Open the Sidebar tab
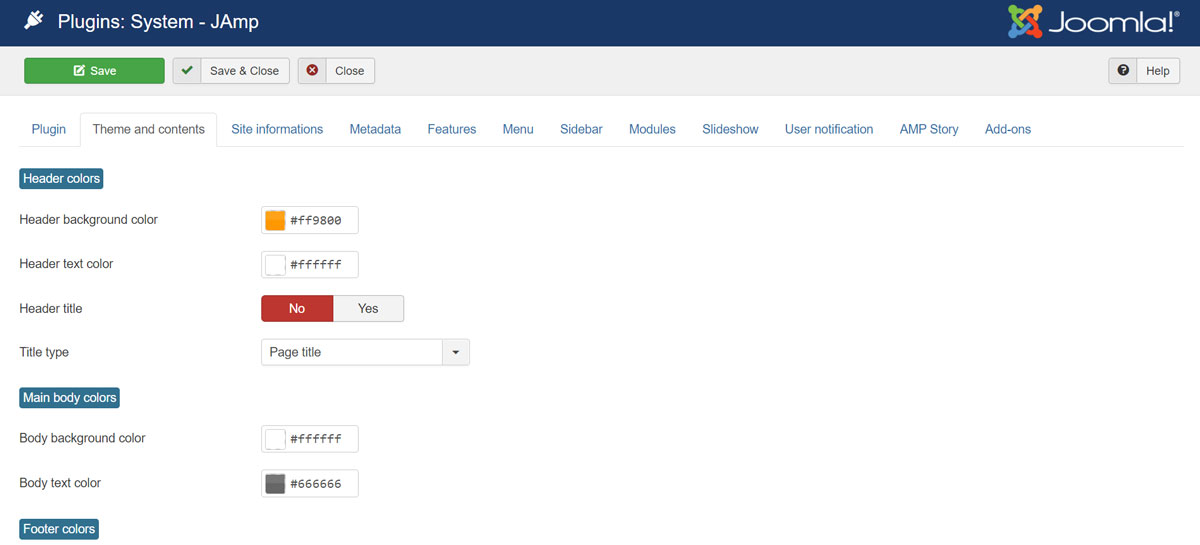This screenshot has height=545, width=1200. pyautogui.click(x=581, y=129)
